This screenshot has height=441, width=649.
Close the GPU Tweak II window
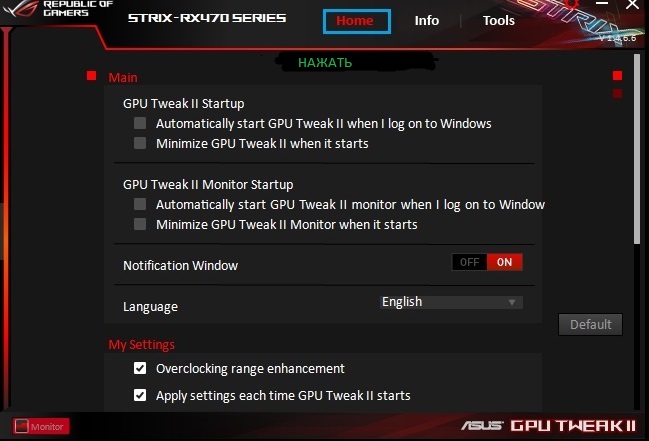coord(632,5)
